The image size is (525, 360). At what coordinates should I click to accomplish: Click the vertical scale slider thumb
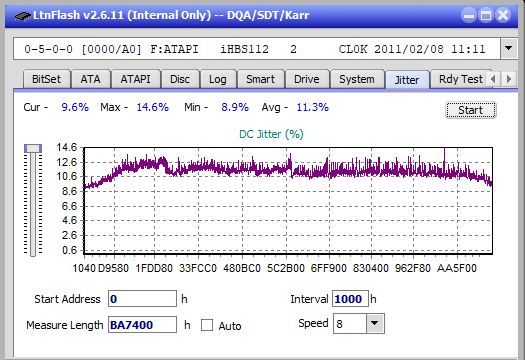(x=33, y=148)
